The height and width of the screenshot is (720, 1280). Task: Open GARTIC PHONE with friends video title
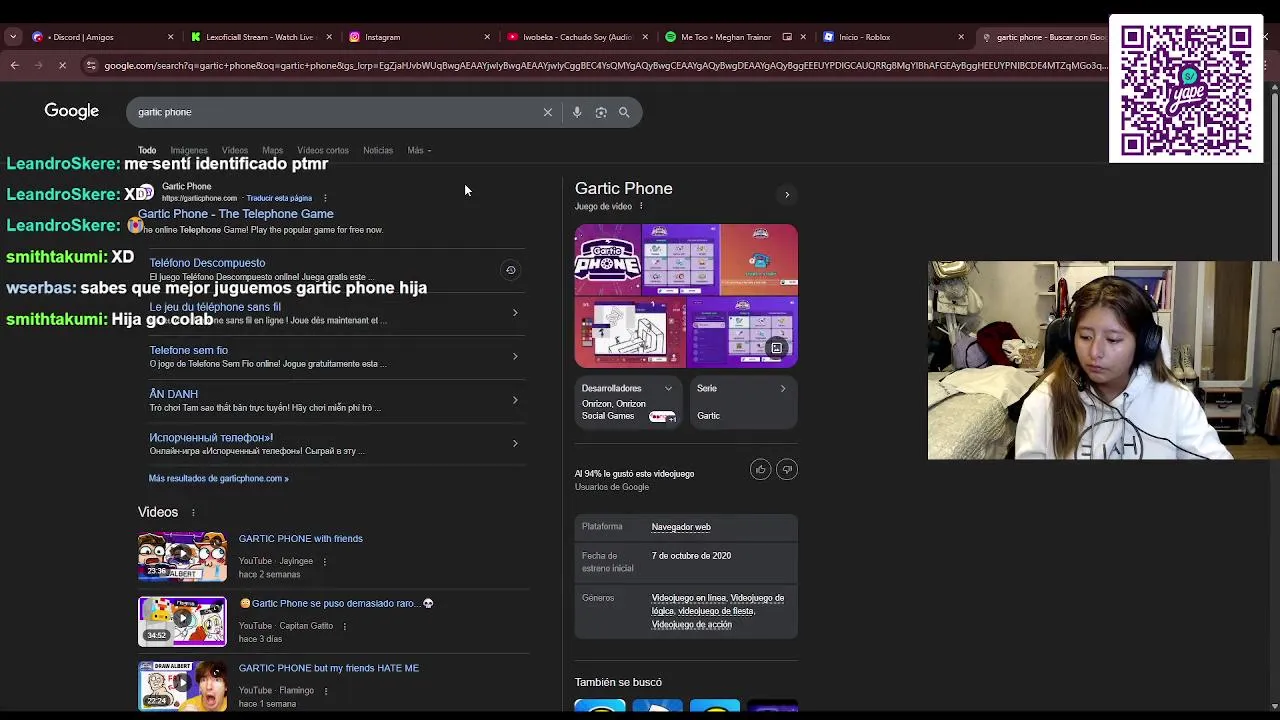coord(301,539)
